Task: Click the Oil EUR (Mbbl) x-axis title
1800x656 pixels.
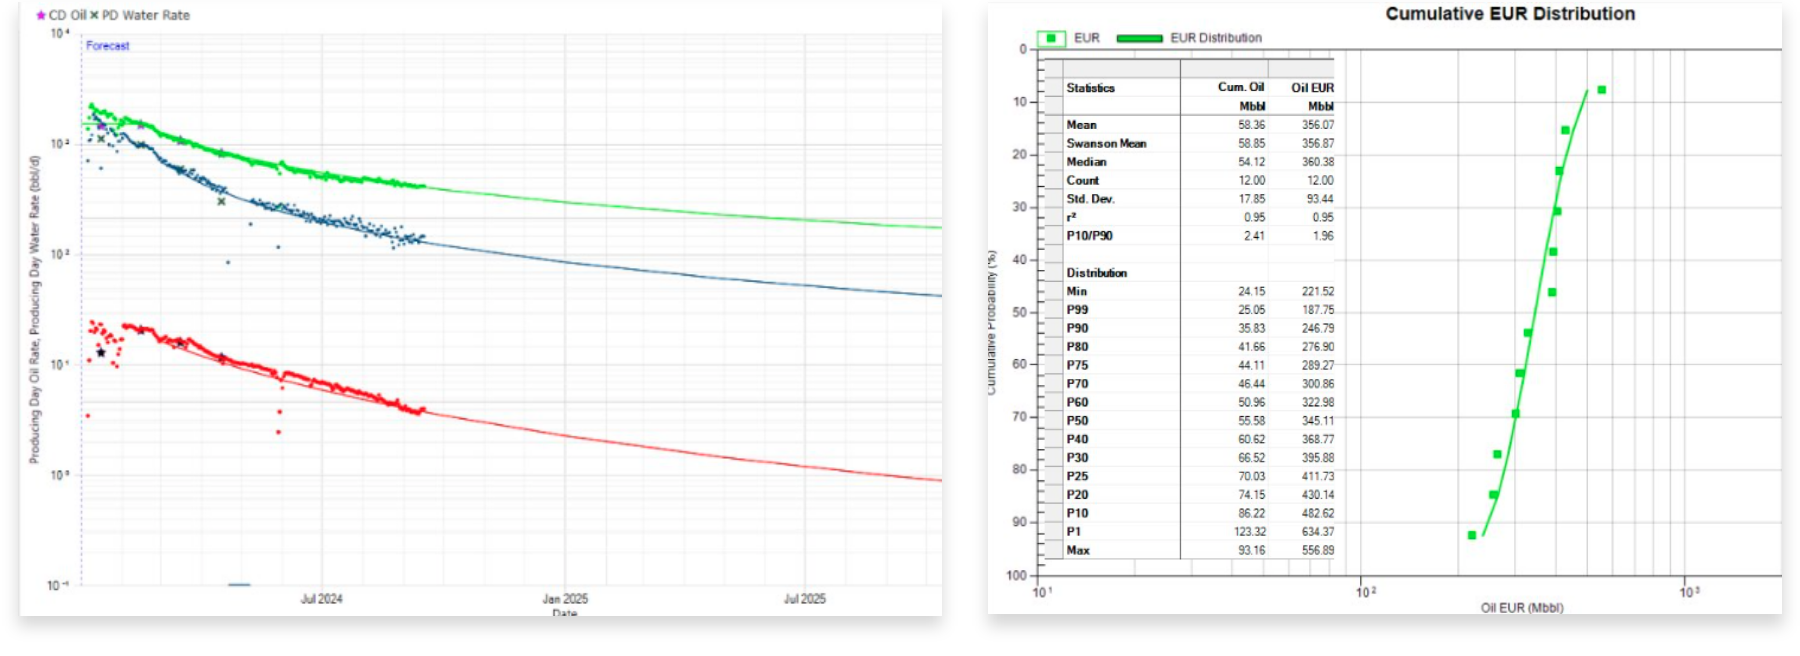Action: [x=1522, y=608]
